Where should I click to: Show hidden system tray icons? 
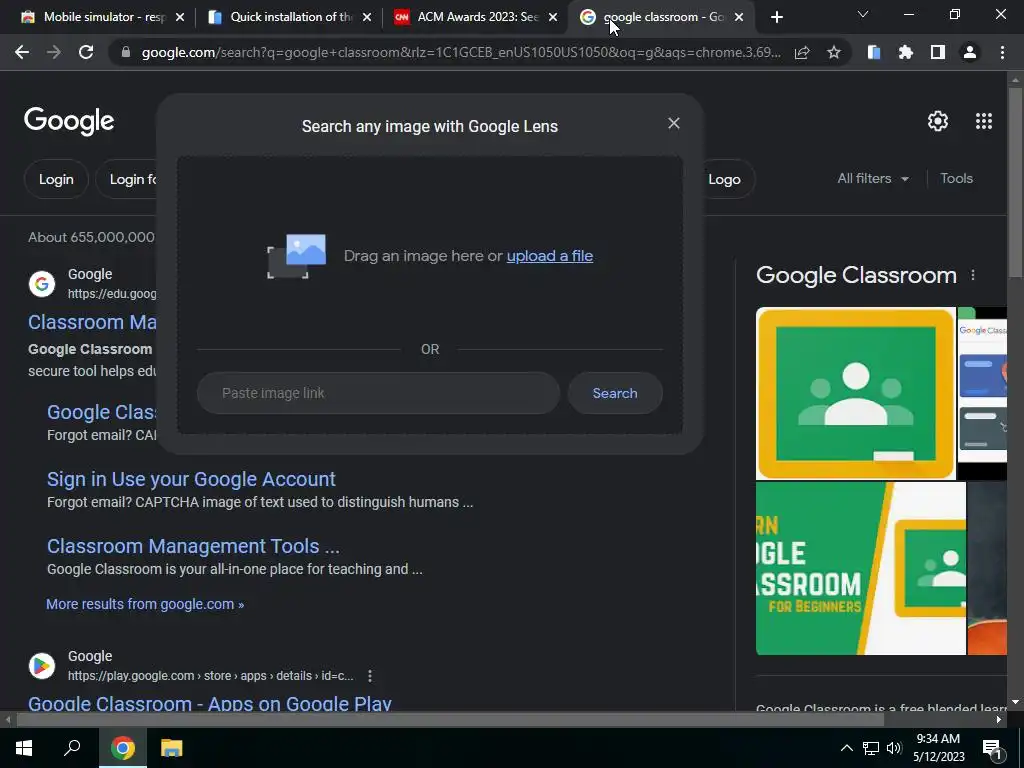click(846, 748)
